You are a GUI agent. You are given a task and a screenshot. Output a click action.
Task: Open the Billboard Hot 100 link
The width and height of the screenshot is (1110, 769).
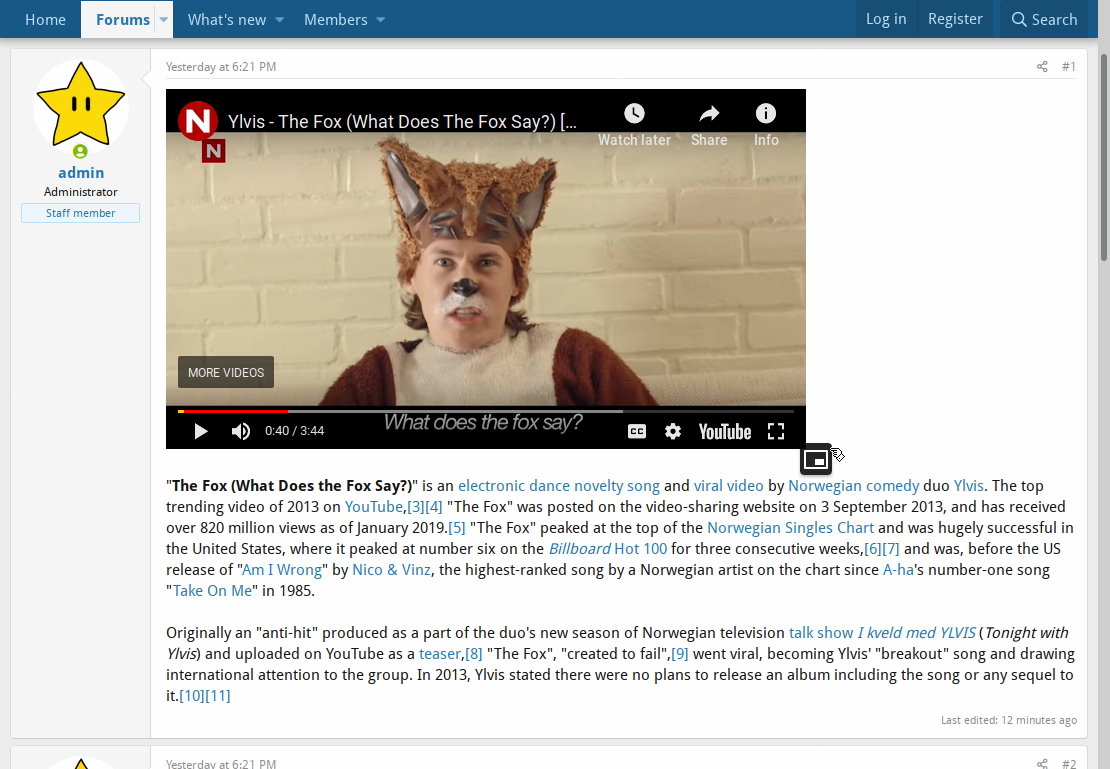click(x=607, y=549)
